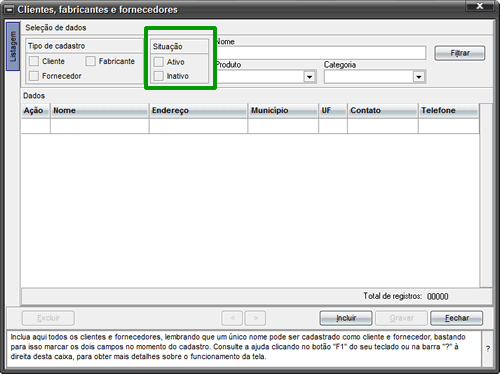
Task: Click the help text starting 'Inclua aqui todos'
Action: coord(238,347)
